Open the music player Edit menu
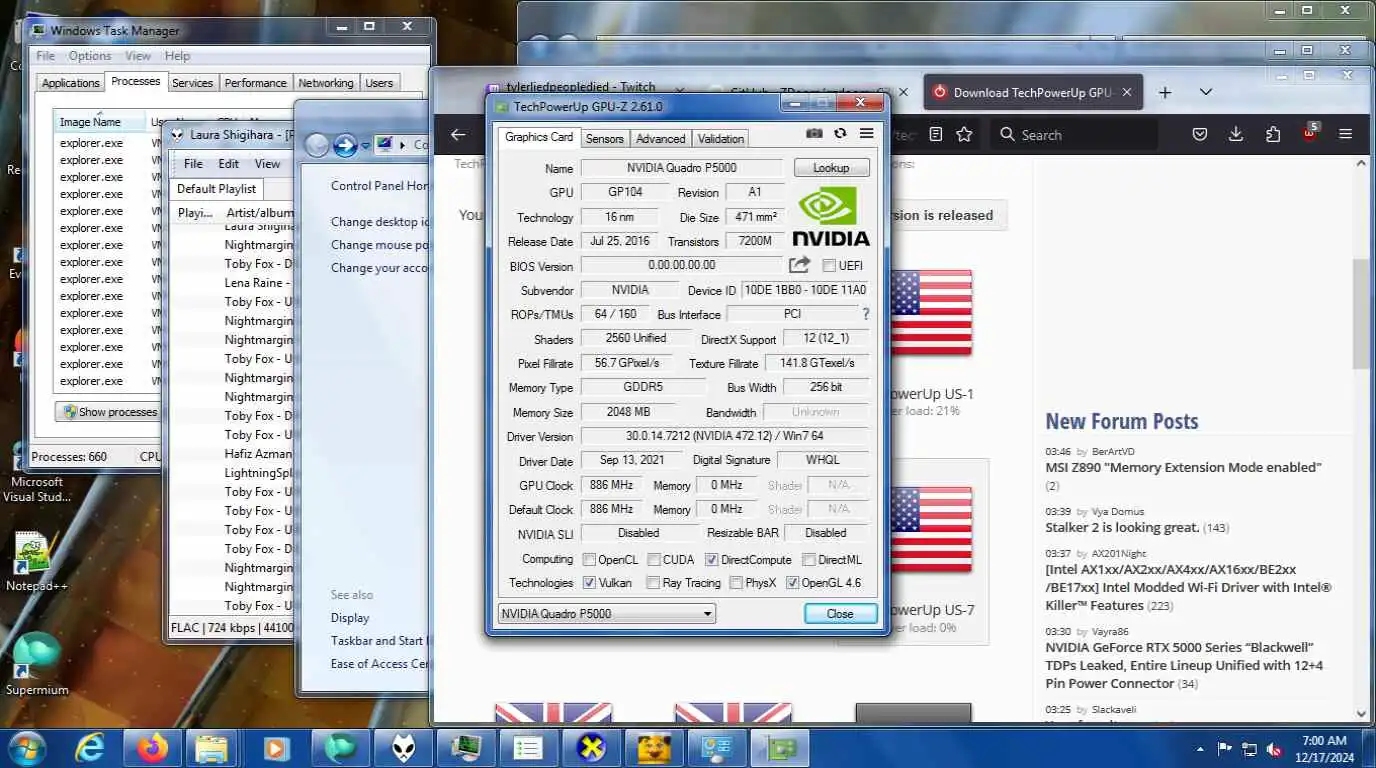The width and height of the screenshot is (1376, 768). click(x=229, y=163)
